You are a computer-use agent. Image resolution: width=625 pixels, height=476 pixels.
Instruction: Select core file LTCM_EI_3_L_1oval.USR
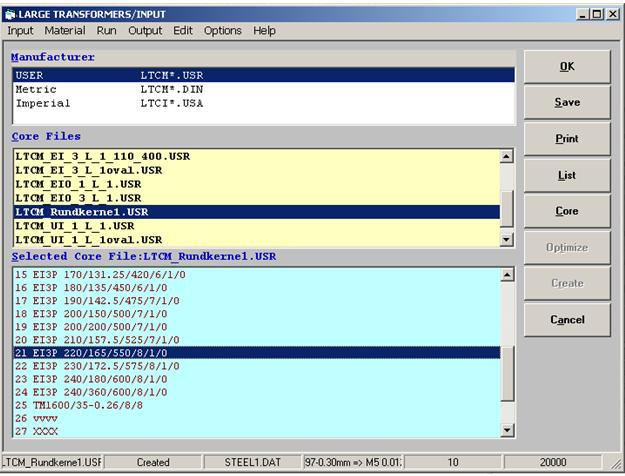257,170
